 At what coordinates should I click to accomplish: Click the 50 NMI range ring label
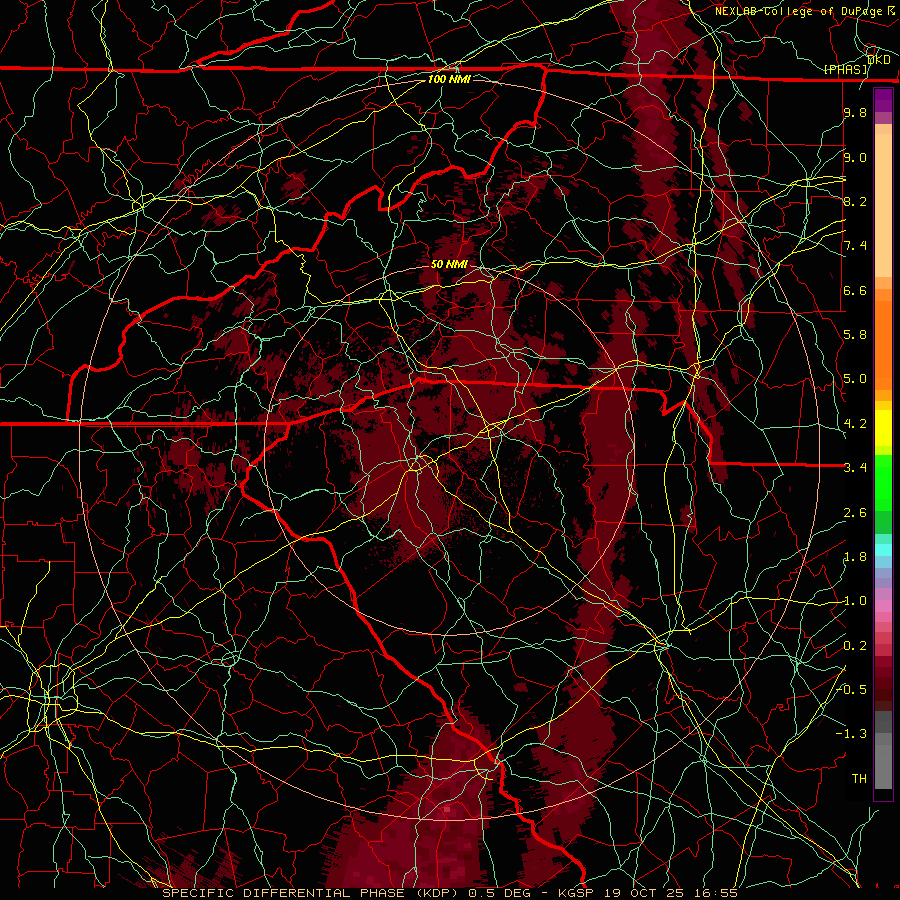(449, 264)
